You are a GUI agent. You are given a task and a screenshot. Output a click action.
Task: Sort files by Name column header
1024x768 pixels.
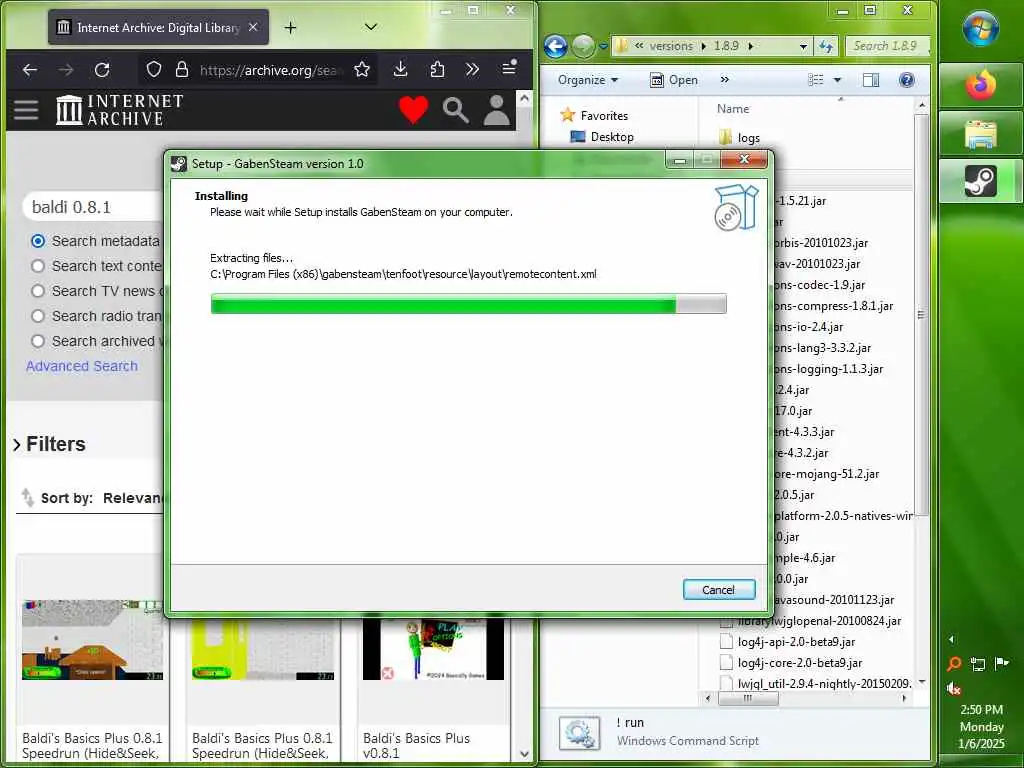pyautogui.click(x=733, y=108)
